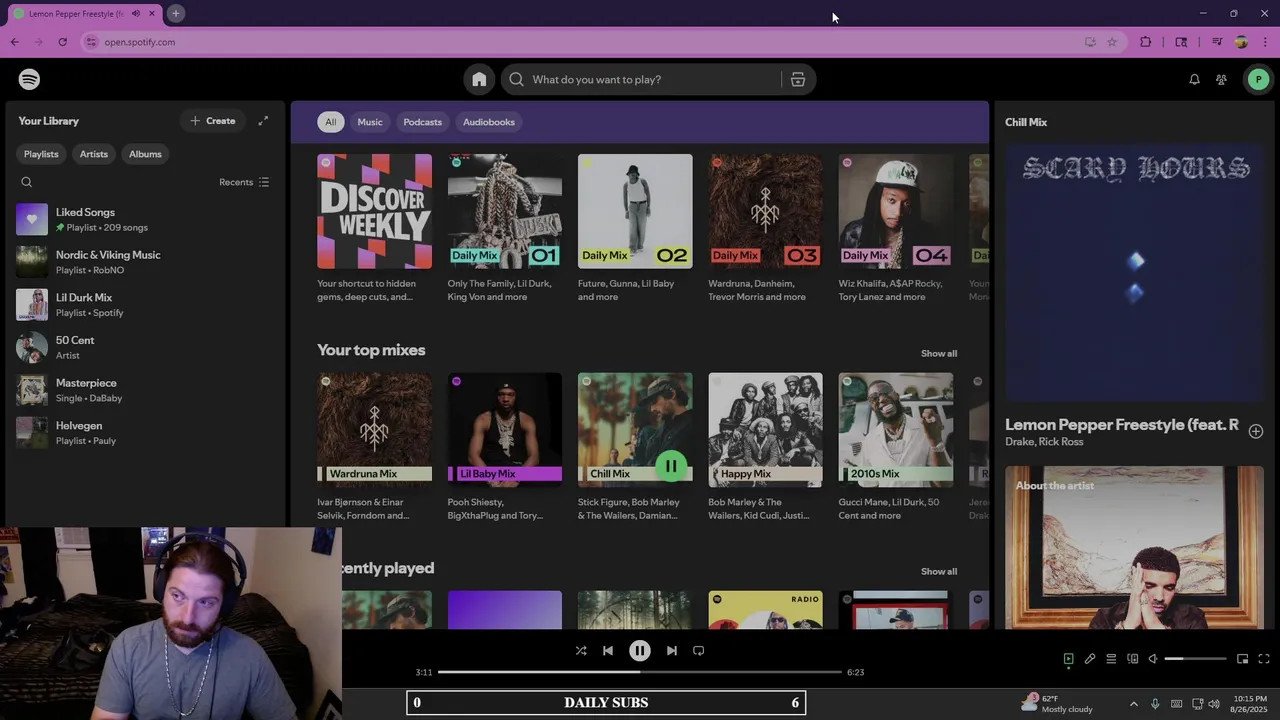
Task: Expand Your Library to full view
Action: pyautogui.click(x=263, y=121)
